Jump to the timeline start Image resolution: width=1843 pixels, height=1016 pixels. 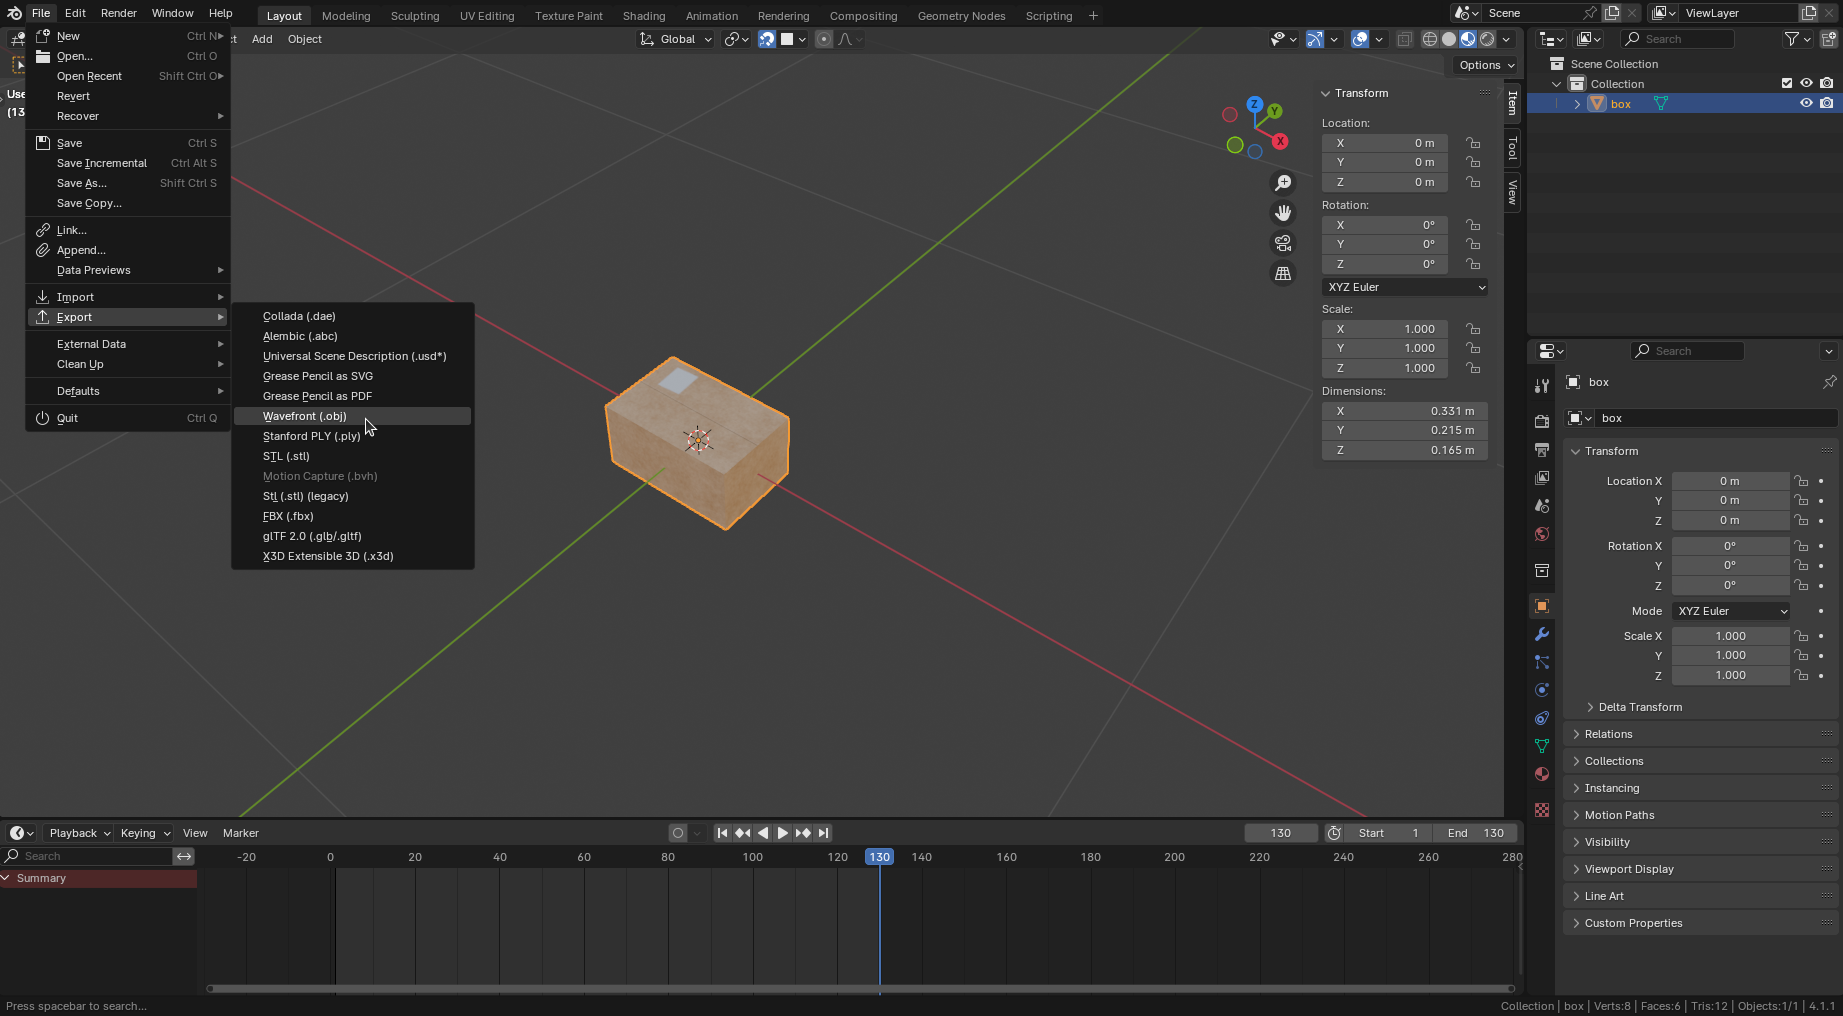(722, 833)
